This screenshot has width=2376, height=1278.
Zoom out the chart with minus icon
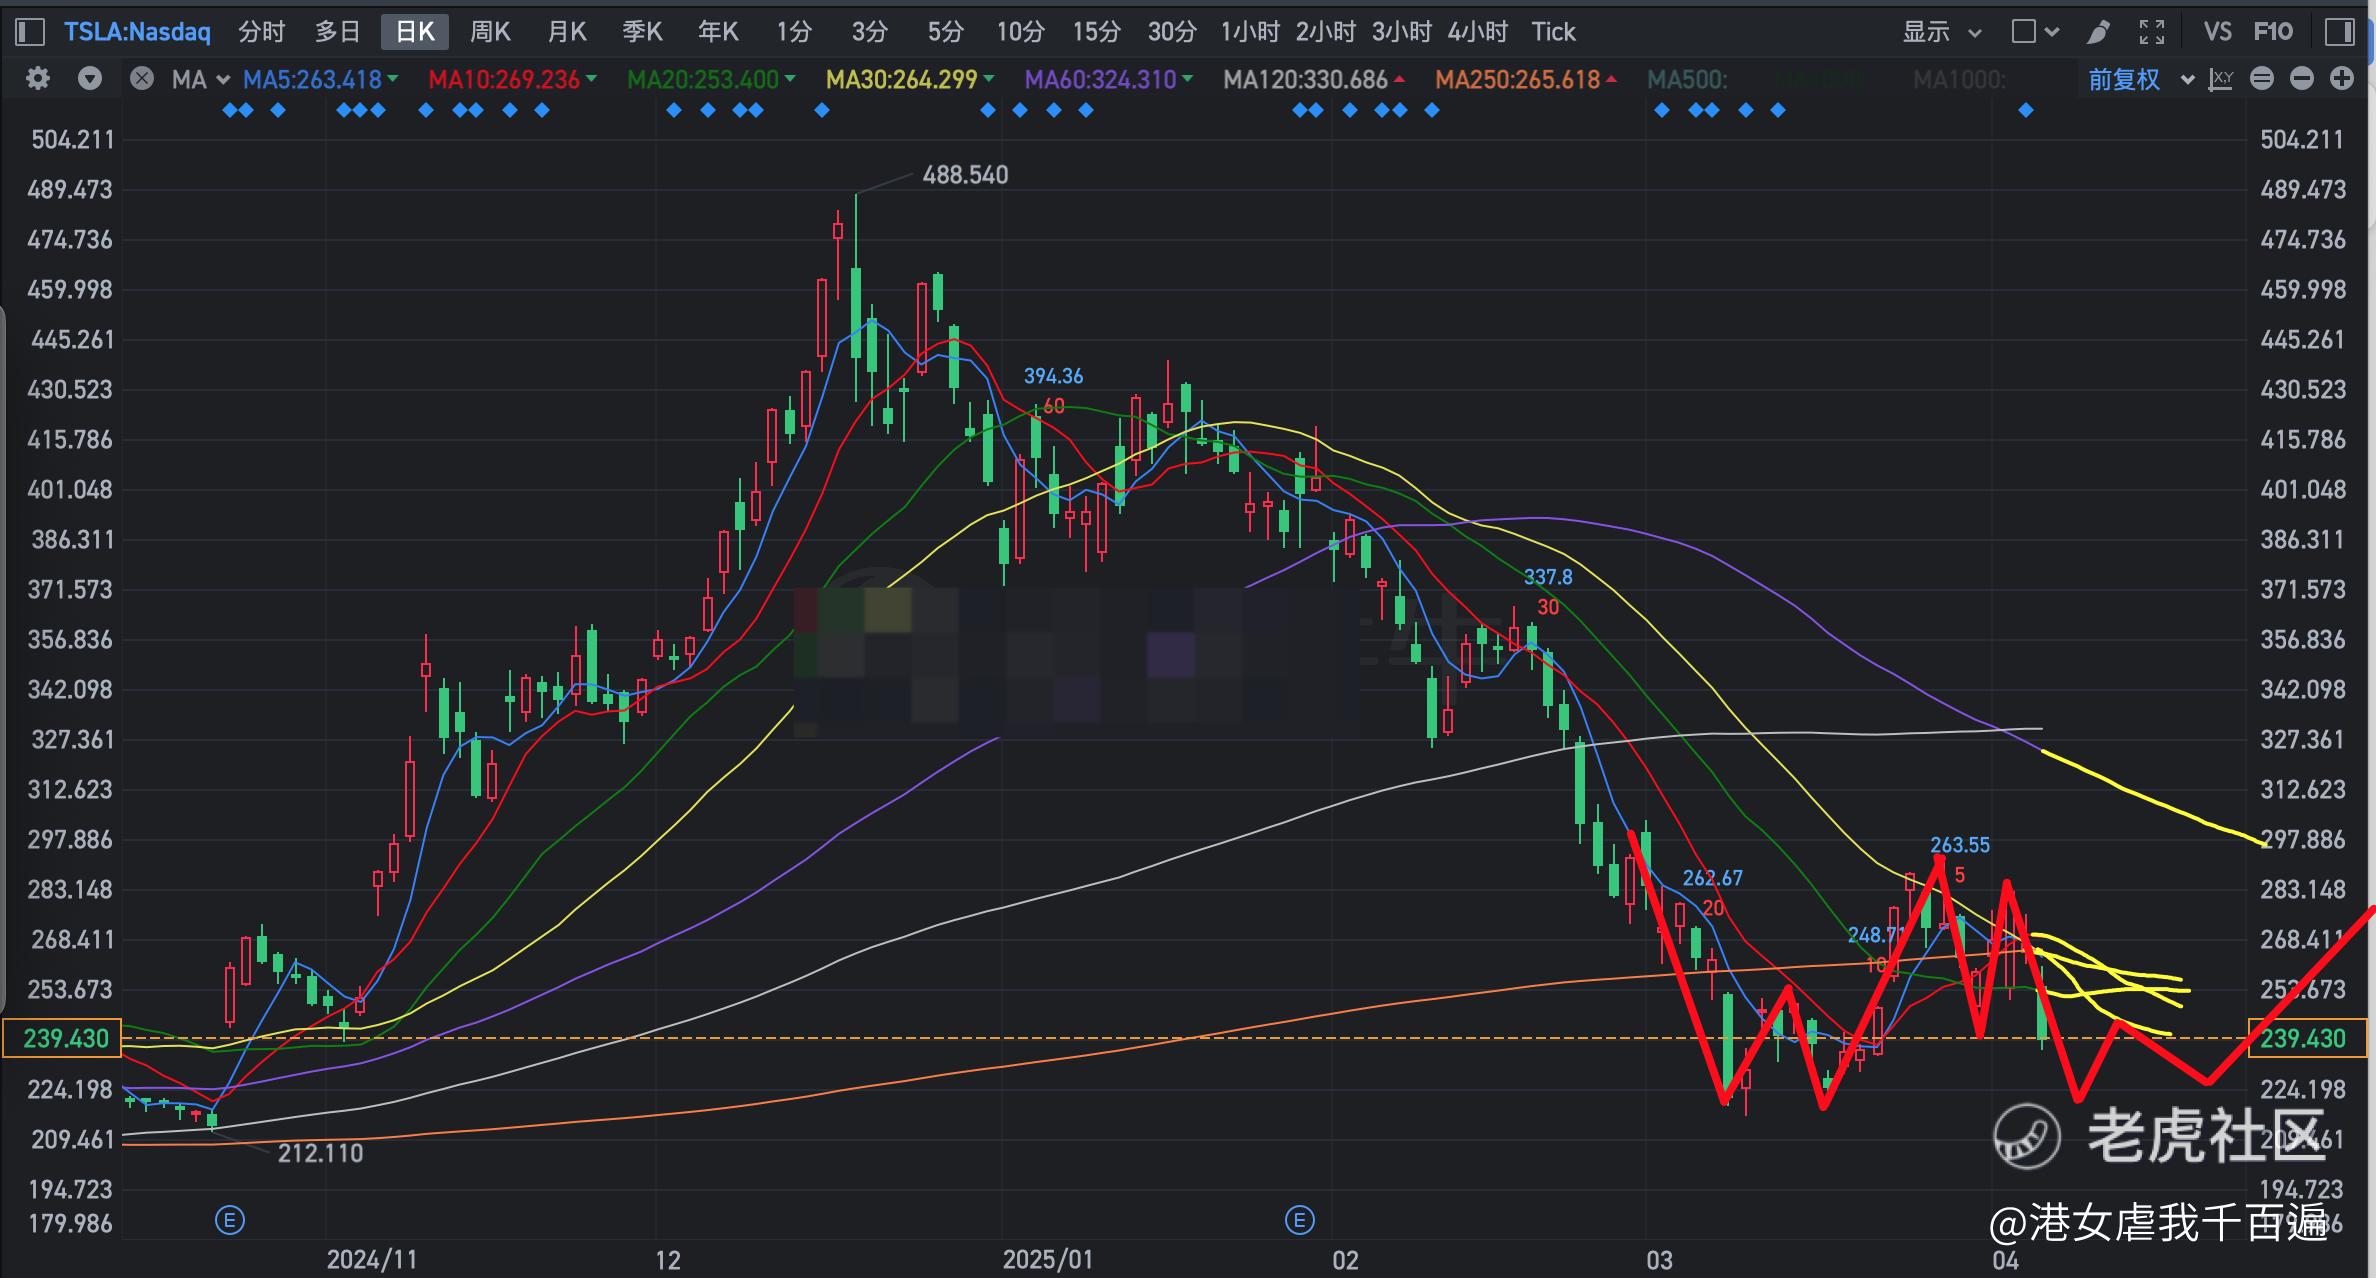[2302, 79]
